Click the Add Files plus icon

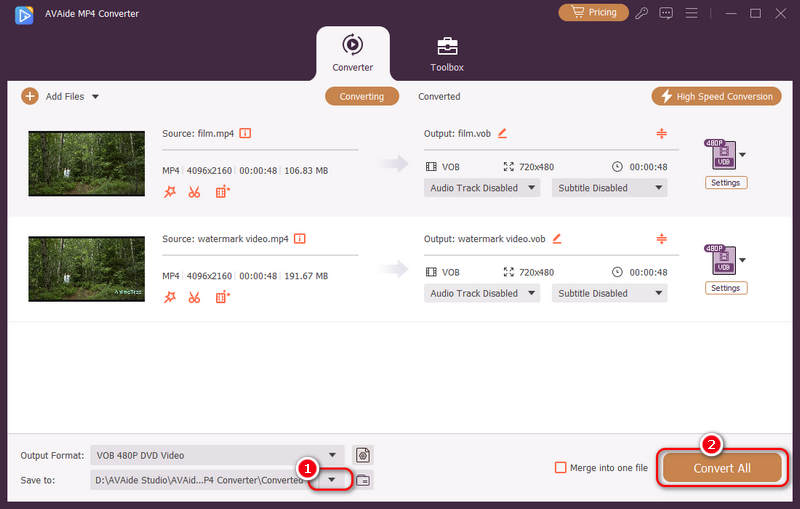tap(30, 96)
